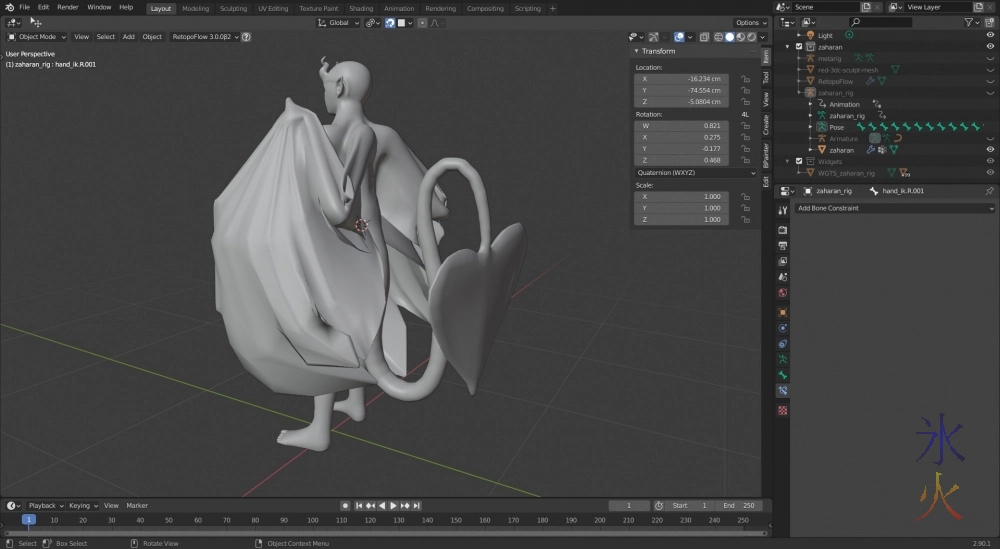Open the Quaternion (WXYZ) rotation mode dropdown
1000x549 pixels.
(x=696, y=172)
